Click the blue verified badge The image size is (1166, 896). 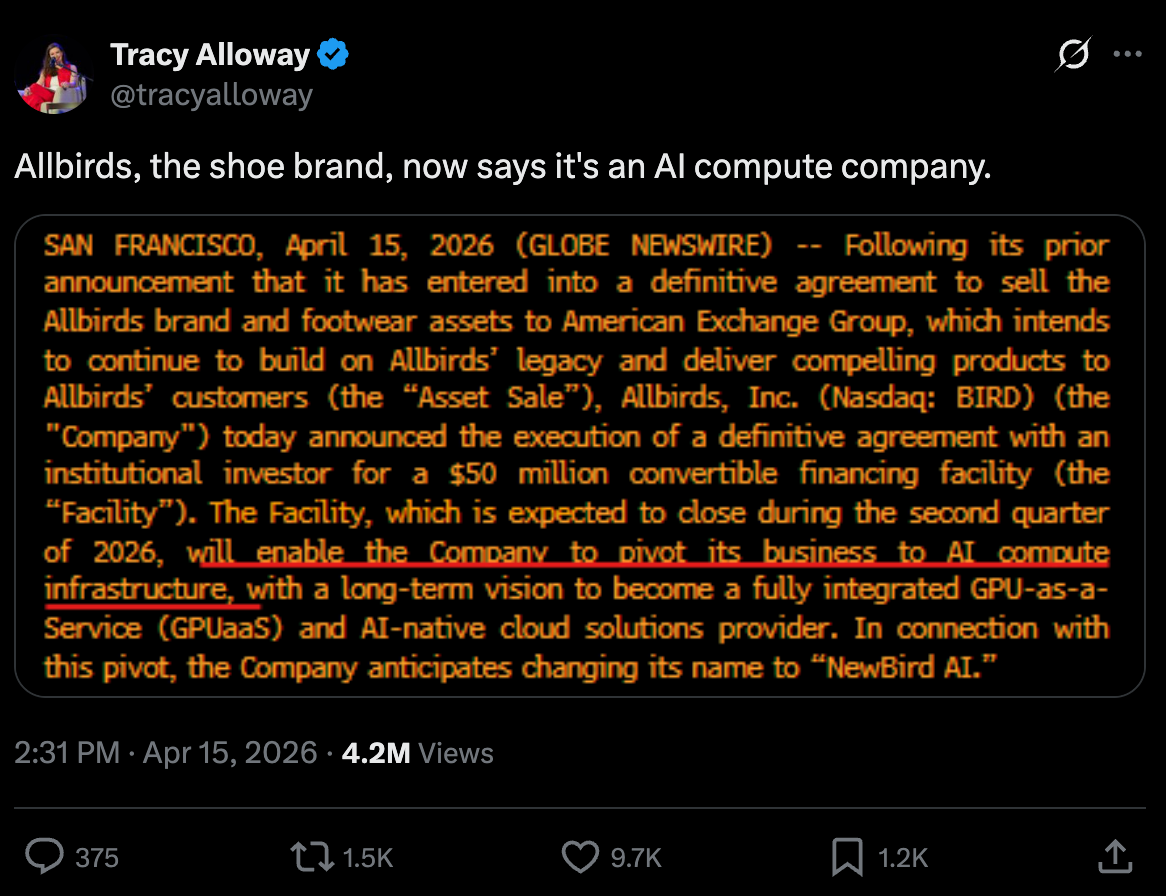(332, 55)
